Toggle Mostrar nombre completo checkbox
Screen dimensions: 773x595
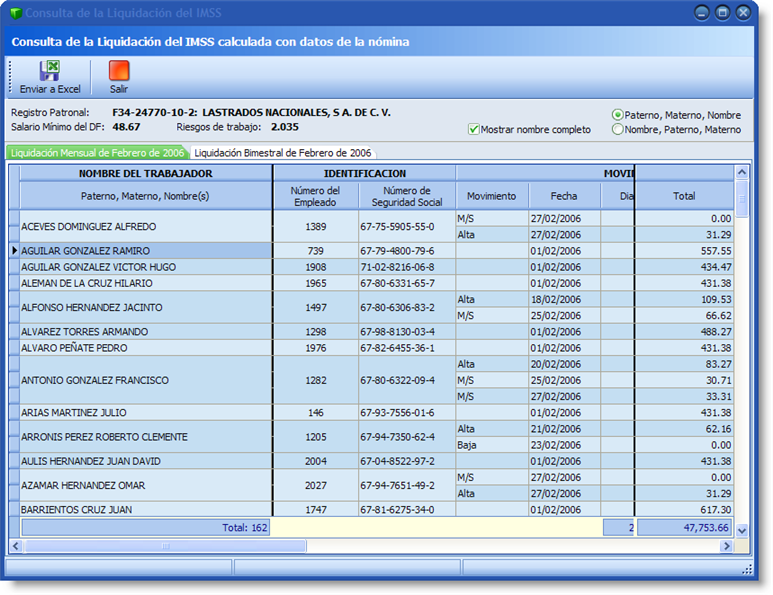point(473,130)
